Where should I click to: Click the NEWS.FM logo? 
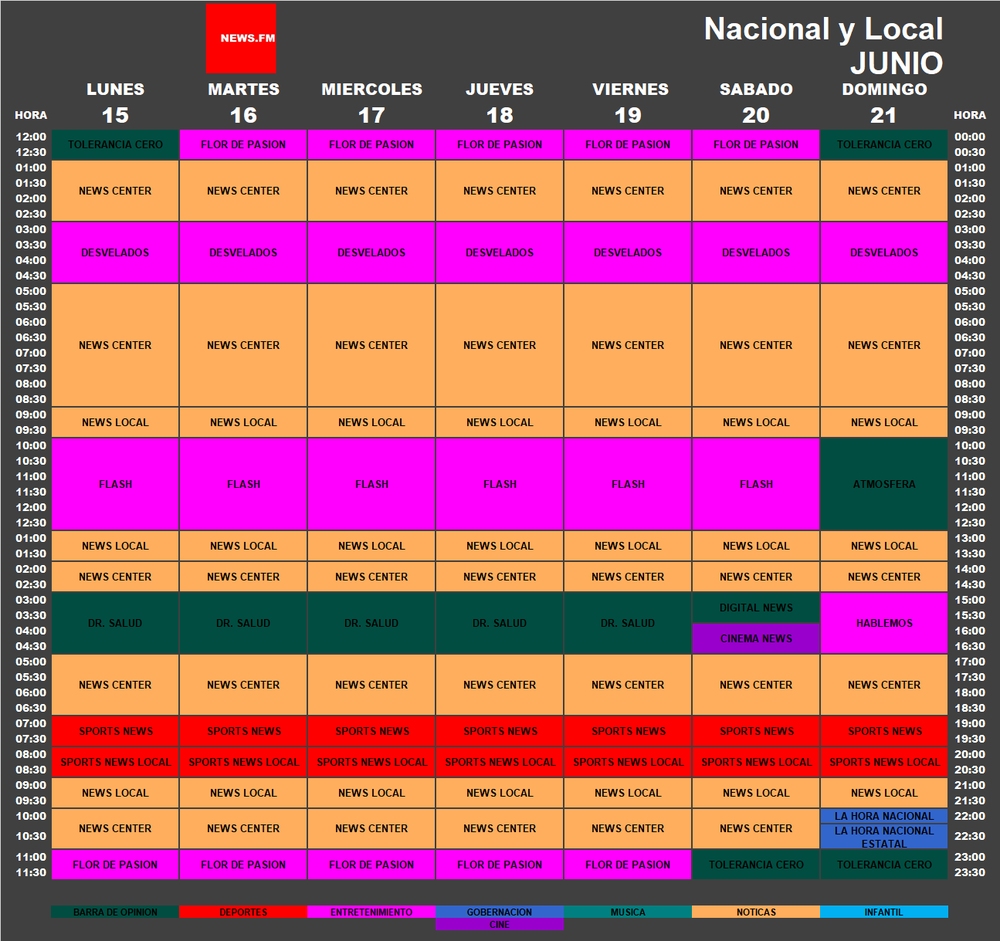pos(241,37)
